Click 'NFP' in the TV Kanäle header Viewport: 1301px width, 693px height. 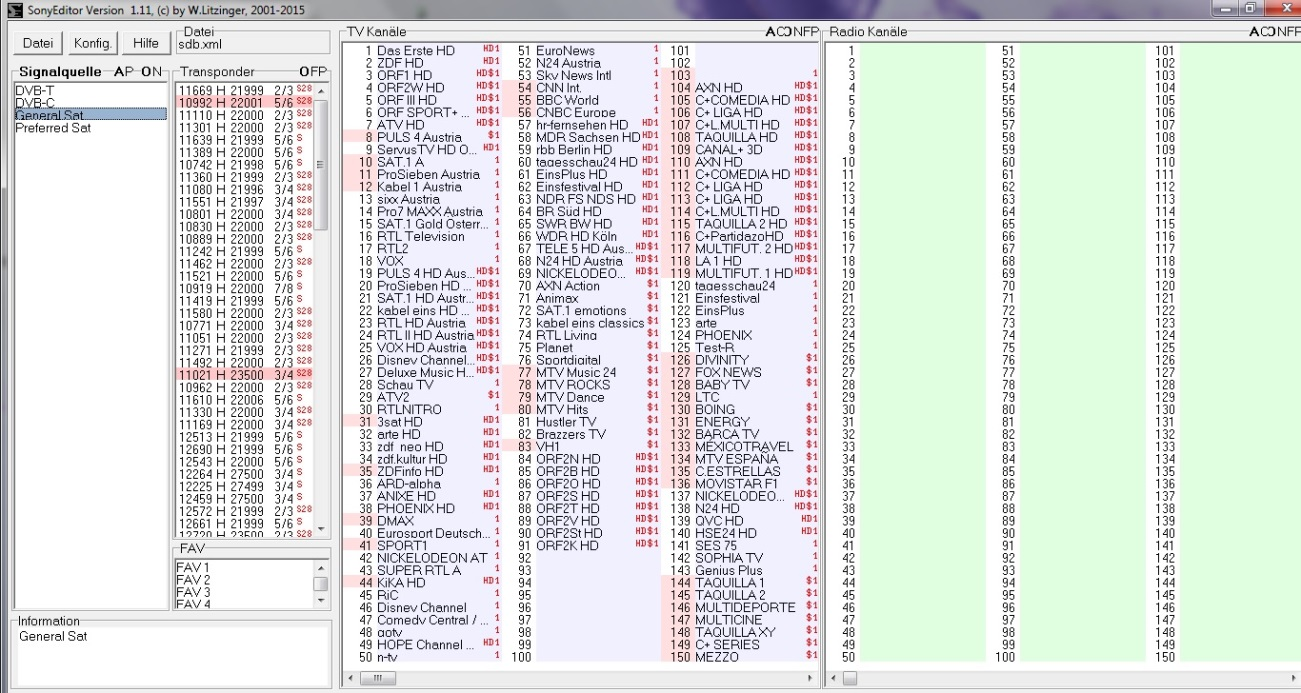804,32
